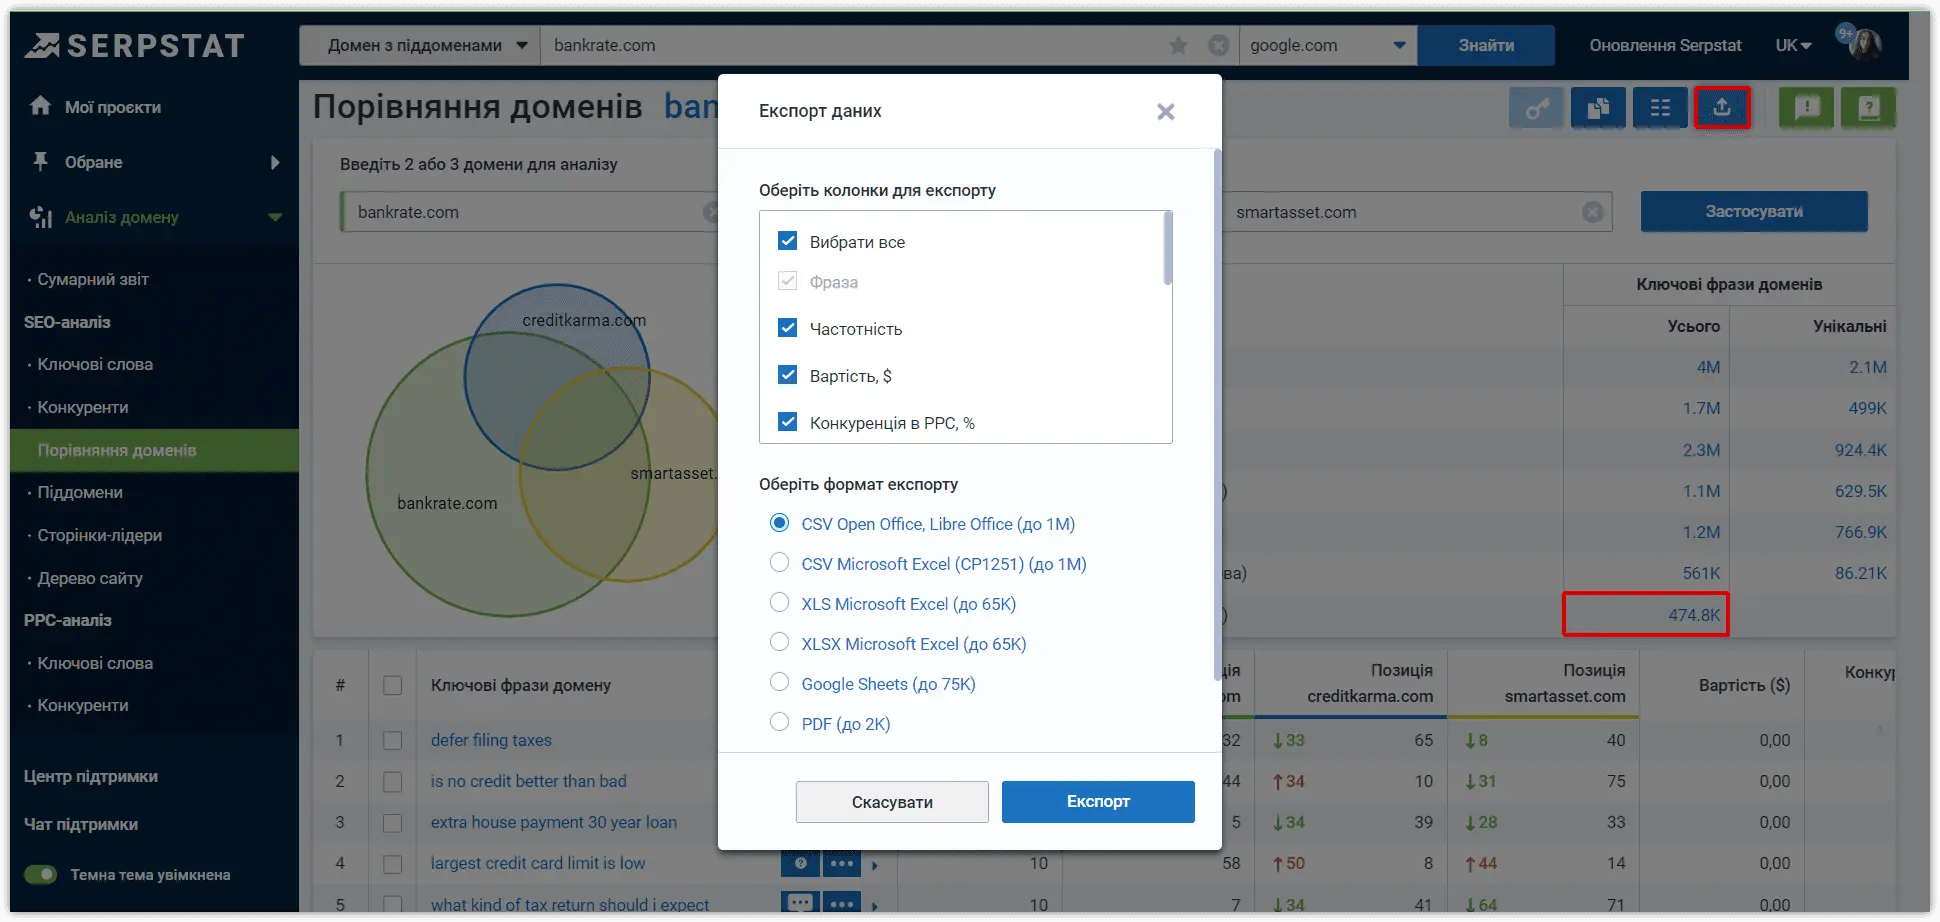The image size is (1940, 922).
Task: Click the export dialog's main vertical scrollbar
Action: [x=1217, y=415]
